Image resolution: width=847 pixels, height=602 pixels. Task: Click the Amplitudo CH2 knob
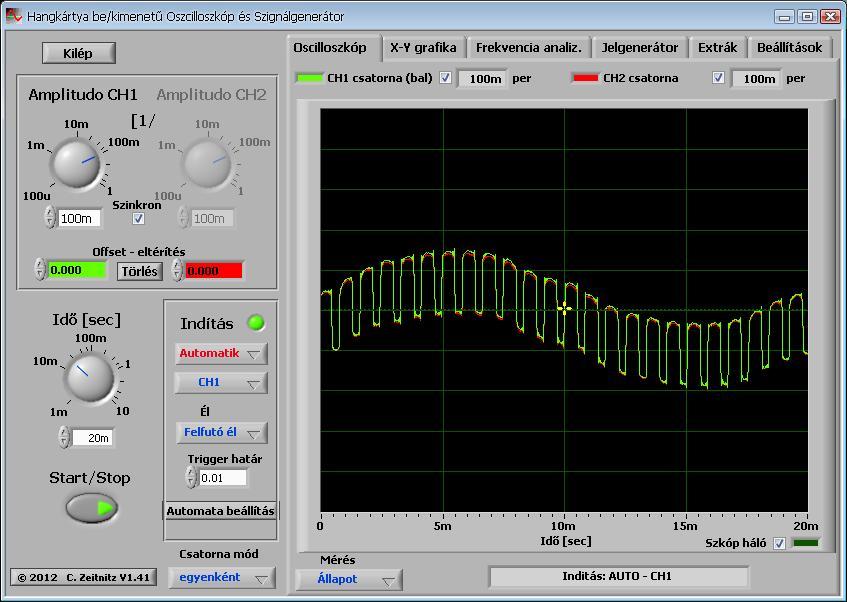click(207, 163)
